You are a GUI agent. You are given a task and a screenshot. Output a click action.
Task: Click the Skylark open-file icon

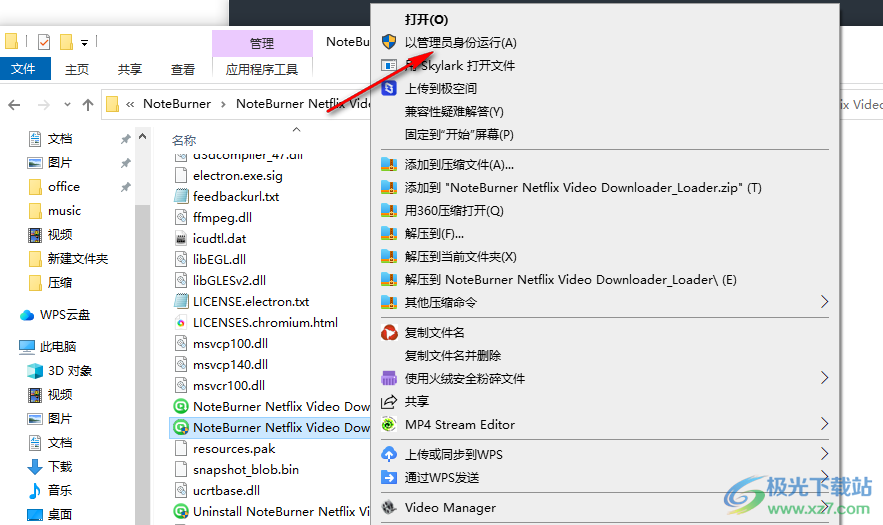[x=389, y=65]
